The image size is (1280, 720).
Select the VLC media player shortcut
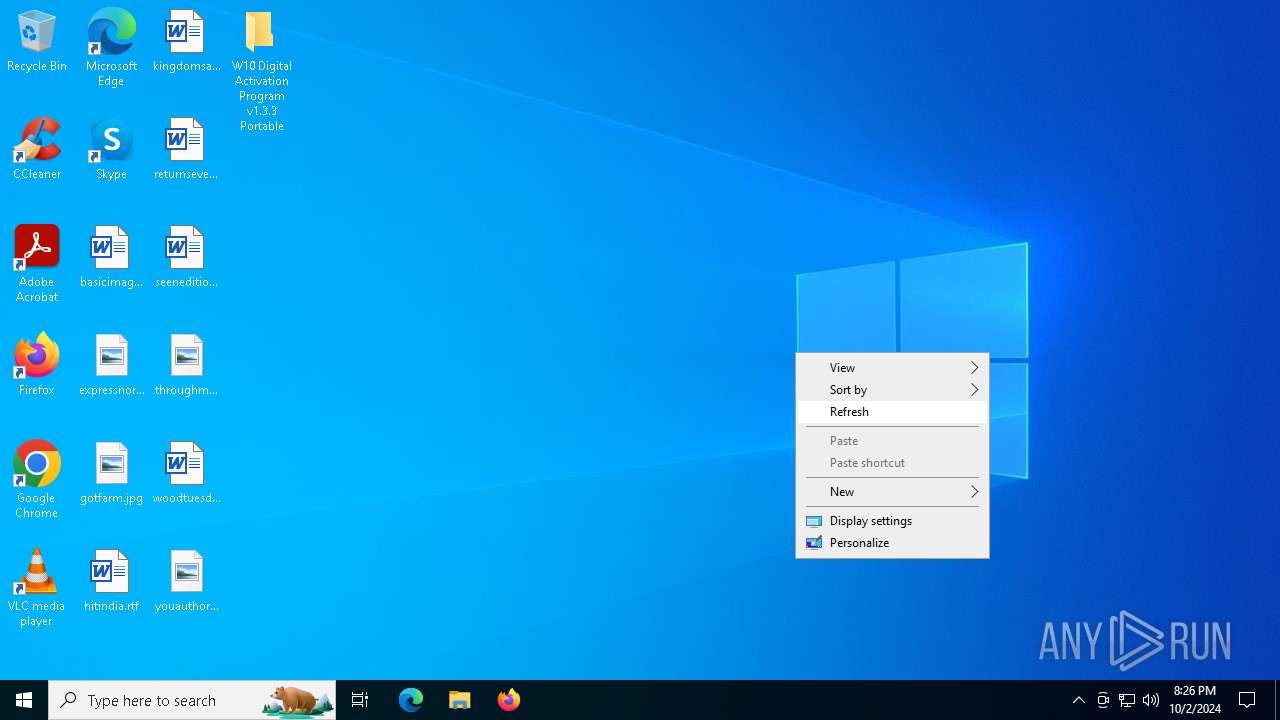pyautogui.click(x=37, y=588)
